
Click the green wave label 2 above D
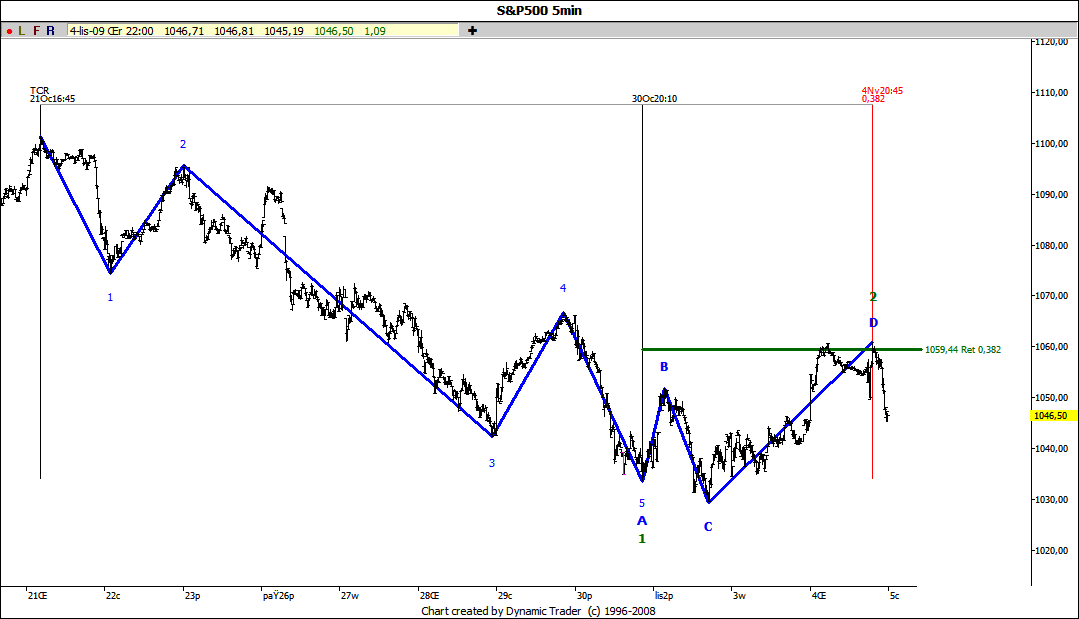tap(873, 297)
